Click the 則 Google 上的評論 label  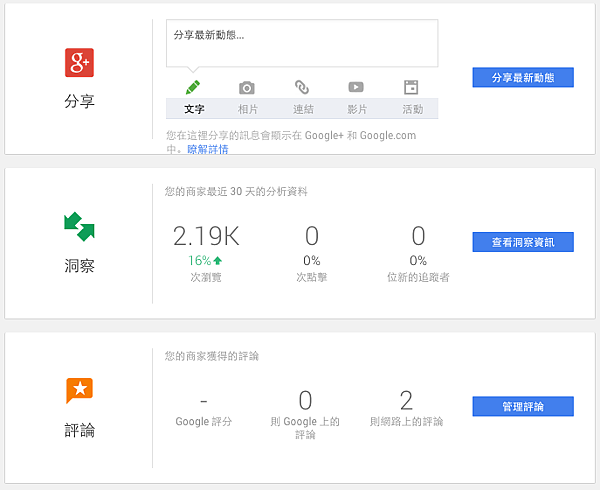[305, 428]
